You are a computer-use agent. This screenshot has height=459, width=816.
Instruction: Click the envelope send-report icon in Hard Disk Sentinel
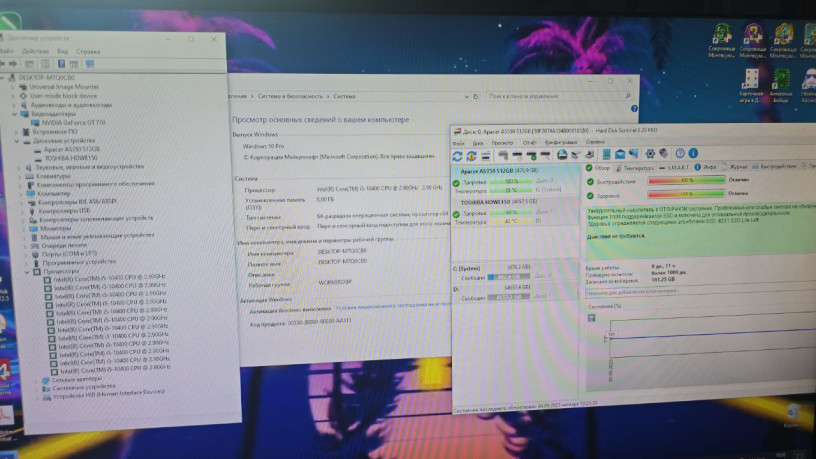620,154
